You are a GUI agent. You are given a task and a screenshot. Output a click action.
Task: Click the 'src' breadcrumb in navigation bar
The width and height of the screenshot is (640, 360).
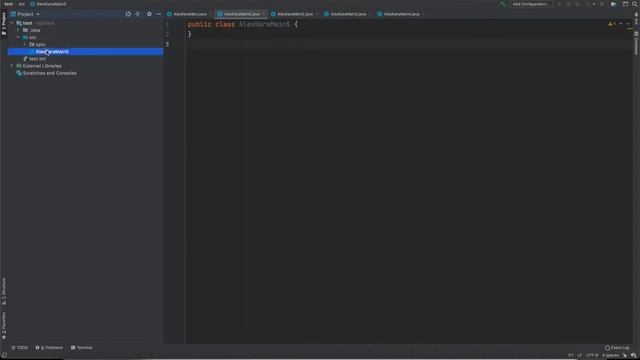(x=21, y=4)
